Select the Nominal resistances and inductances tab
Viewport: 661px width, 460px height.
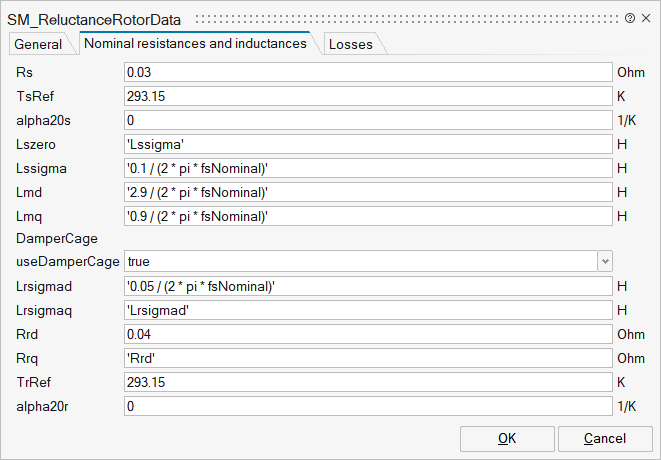(195, 44)
